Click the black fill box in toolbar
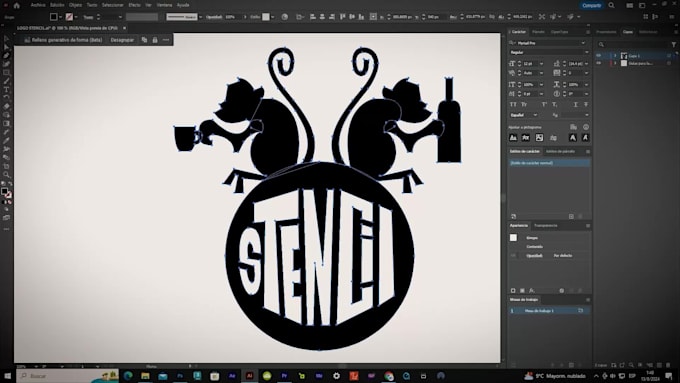 (4, 191)
